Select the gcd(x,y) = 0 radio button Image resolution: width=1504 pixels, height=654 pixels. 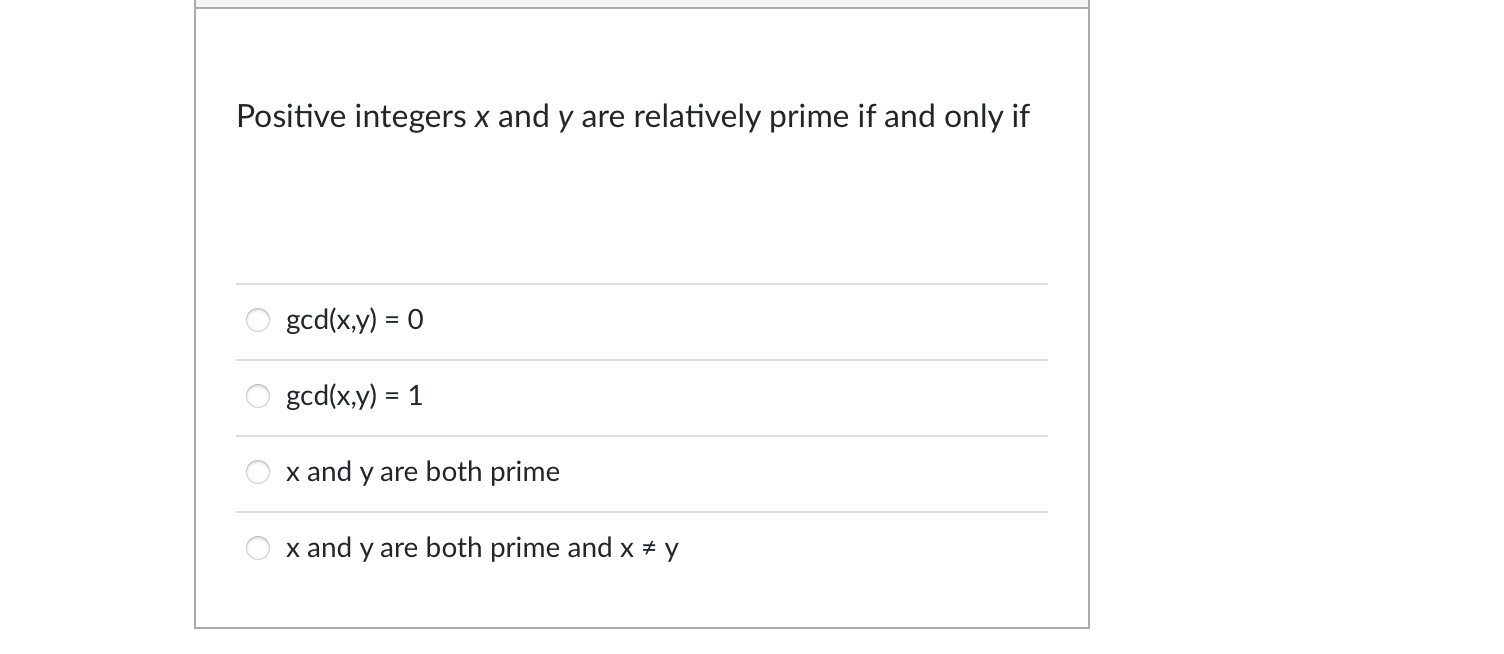(x=258, y=320)
